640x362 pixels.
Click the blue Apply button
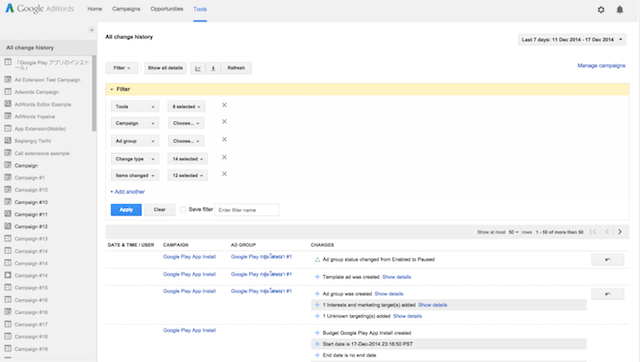126,210
